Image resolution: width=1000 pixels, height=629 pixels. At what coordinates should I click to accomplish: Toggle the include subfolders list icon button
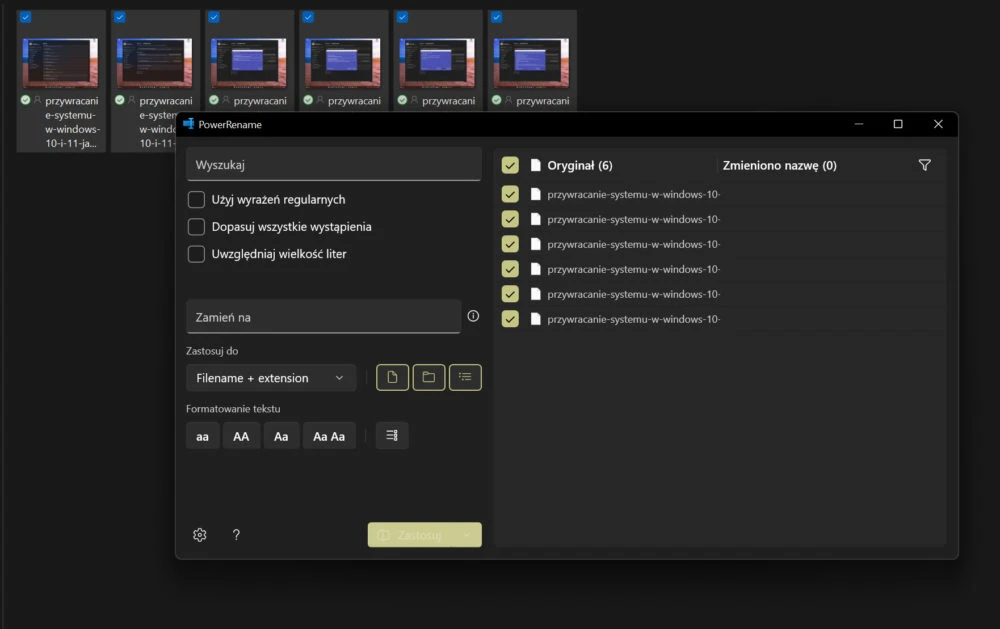click(465, 377)
